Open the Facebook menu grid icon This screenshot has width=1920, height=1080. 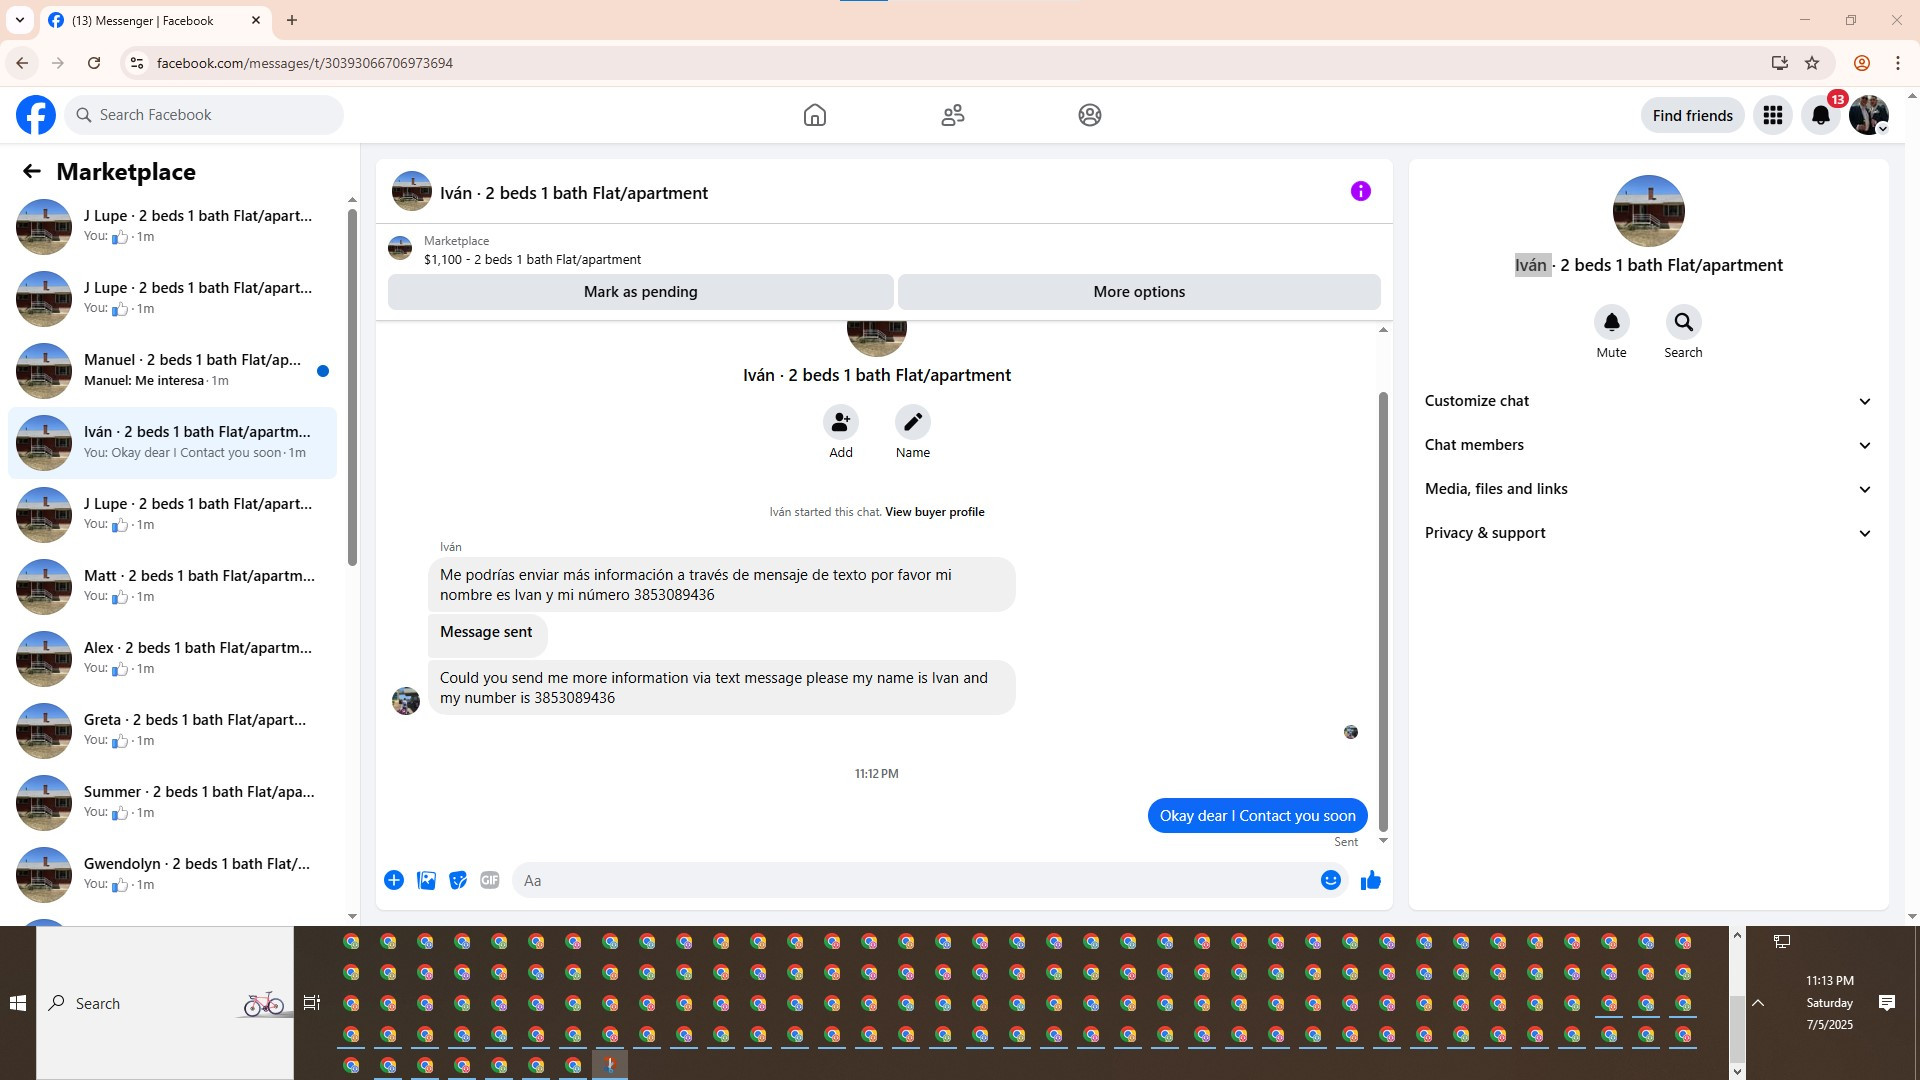1772,115
